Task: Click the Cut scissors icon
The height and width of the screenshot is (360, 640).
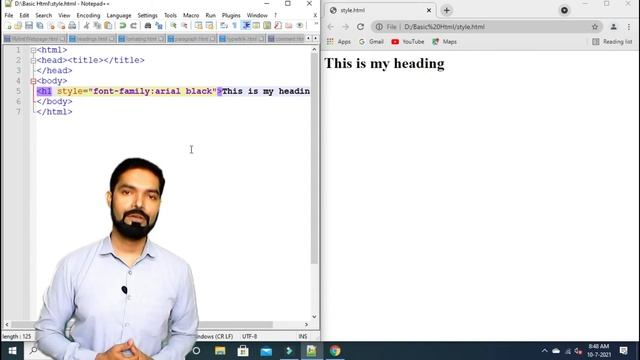Action: click(x=86, y=26)
